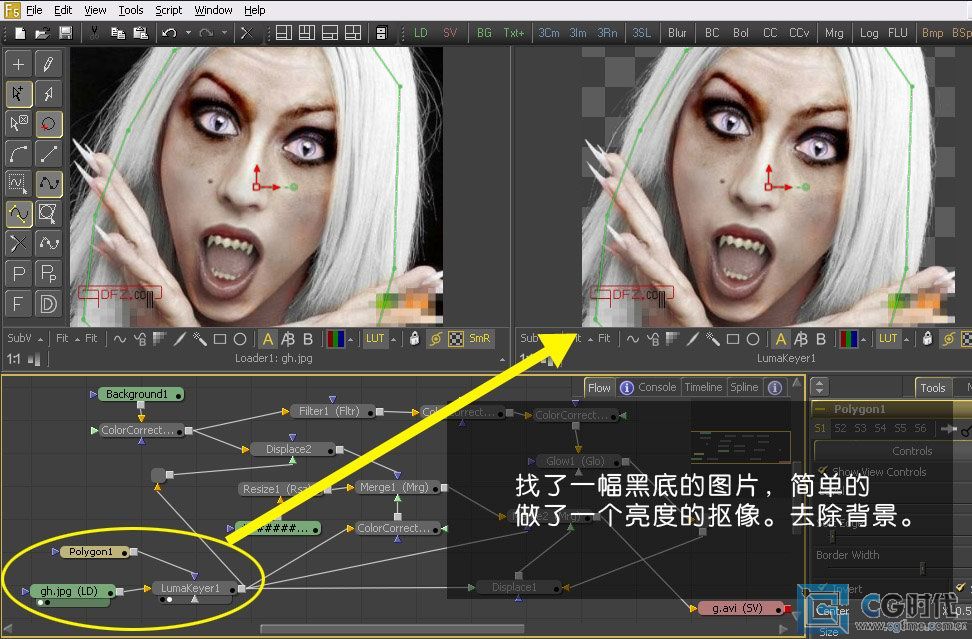Toggle the checkerboard underlay in Loader1 viewer

[x=456, y=339]
